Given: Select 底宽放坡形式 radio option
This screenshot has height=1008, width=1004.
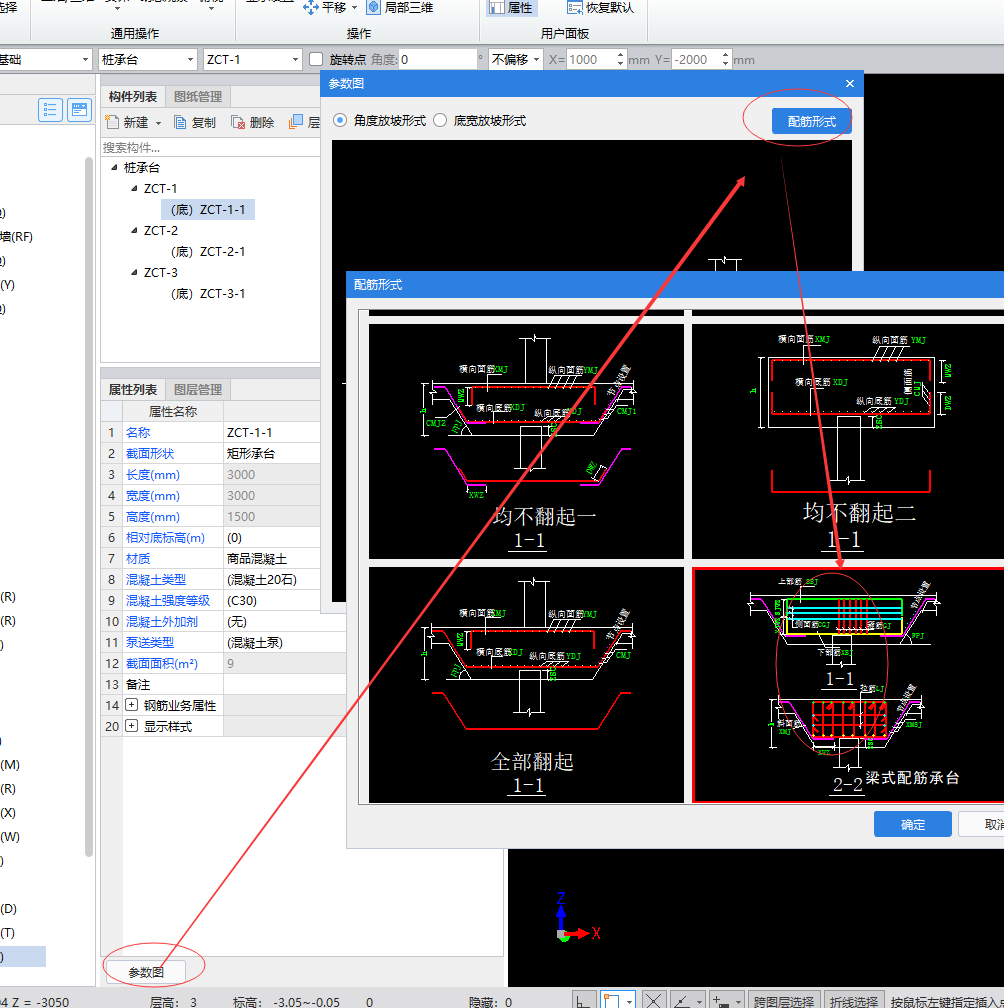Looking at the screenshot, I should tap(440, 120).
